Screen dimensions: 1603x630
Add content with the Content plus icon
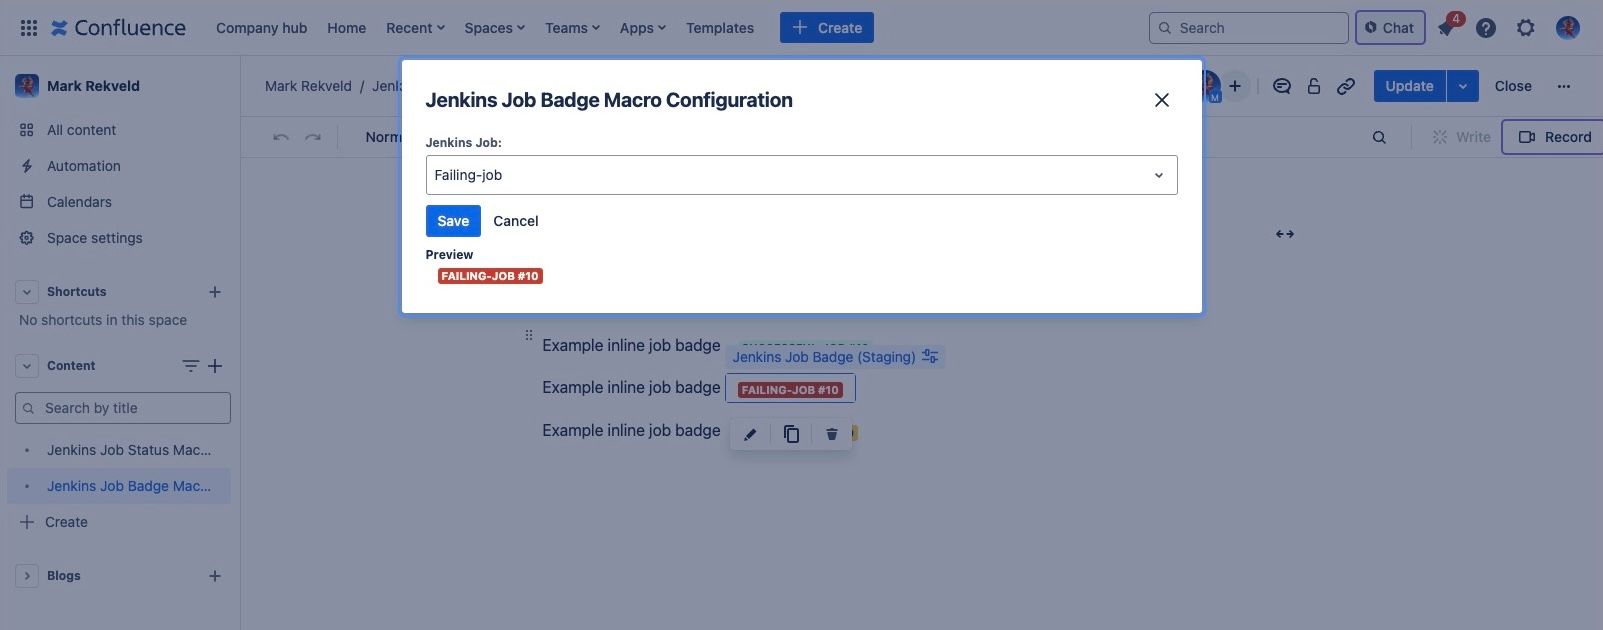pos(214,366)
